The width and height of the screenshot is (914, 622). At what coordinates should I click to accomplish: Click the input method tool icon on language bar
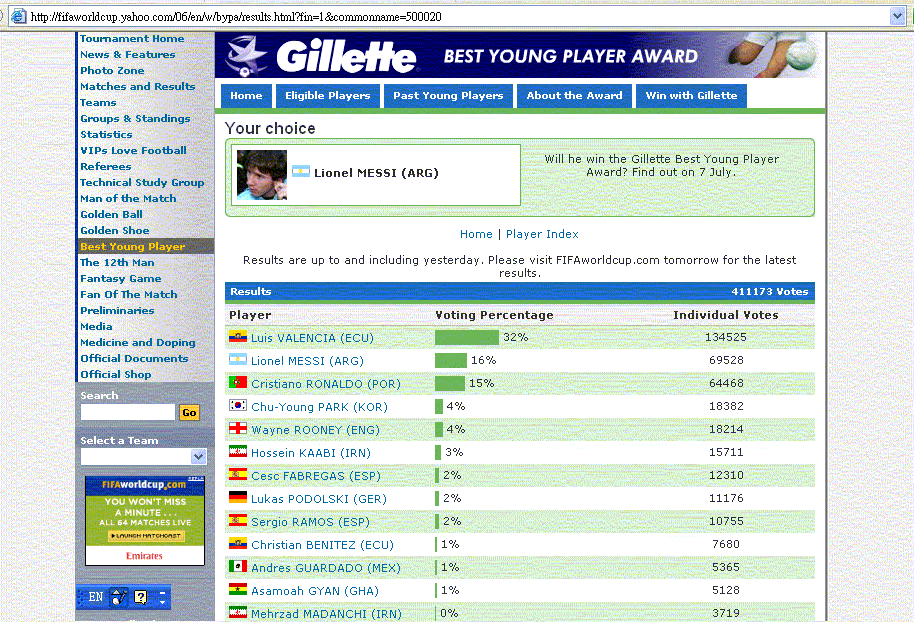click(x=119, y=597)
